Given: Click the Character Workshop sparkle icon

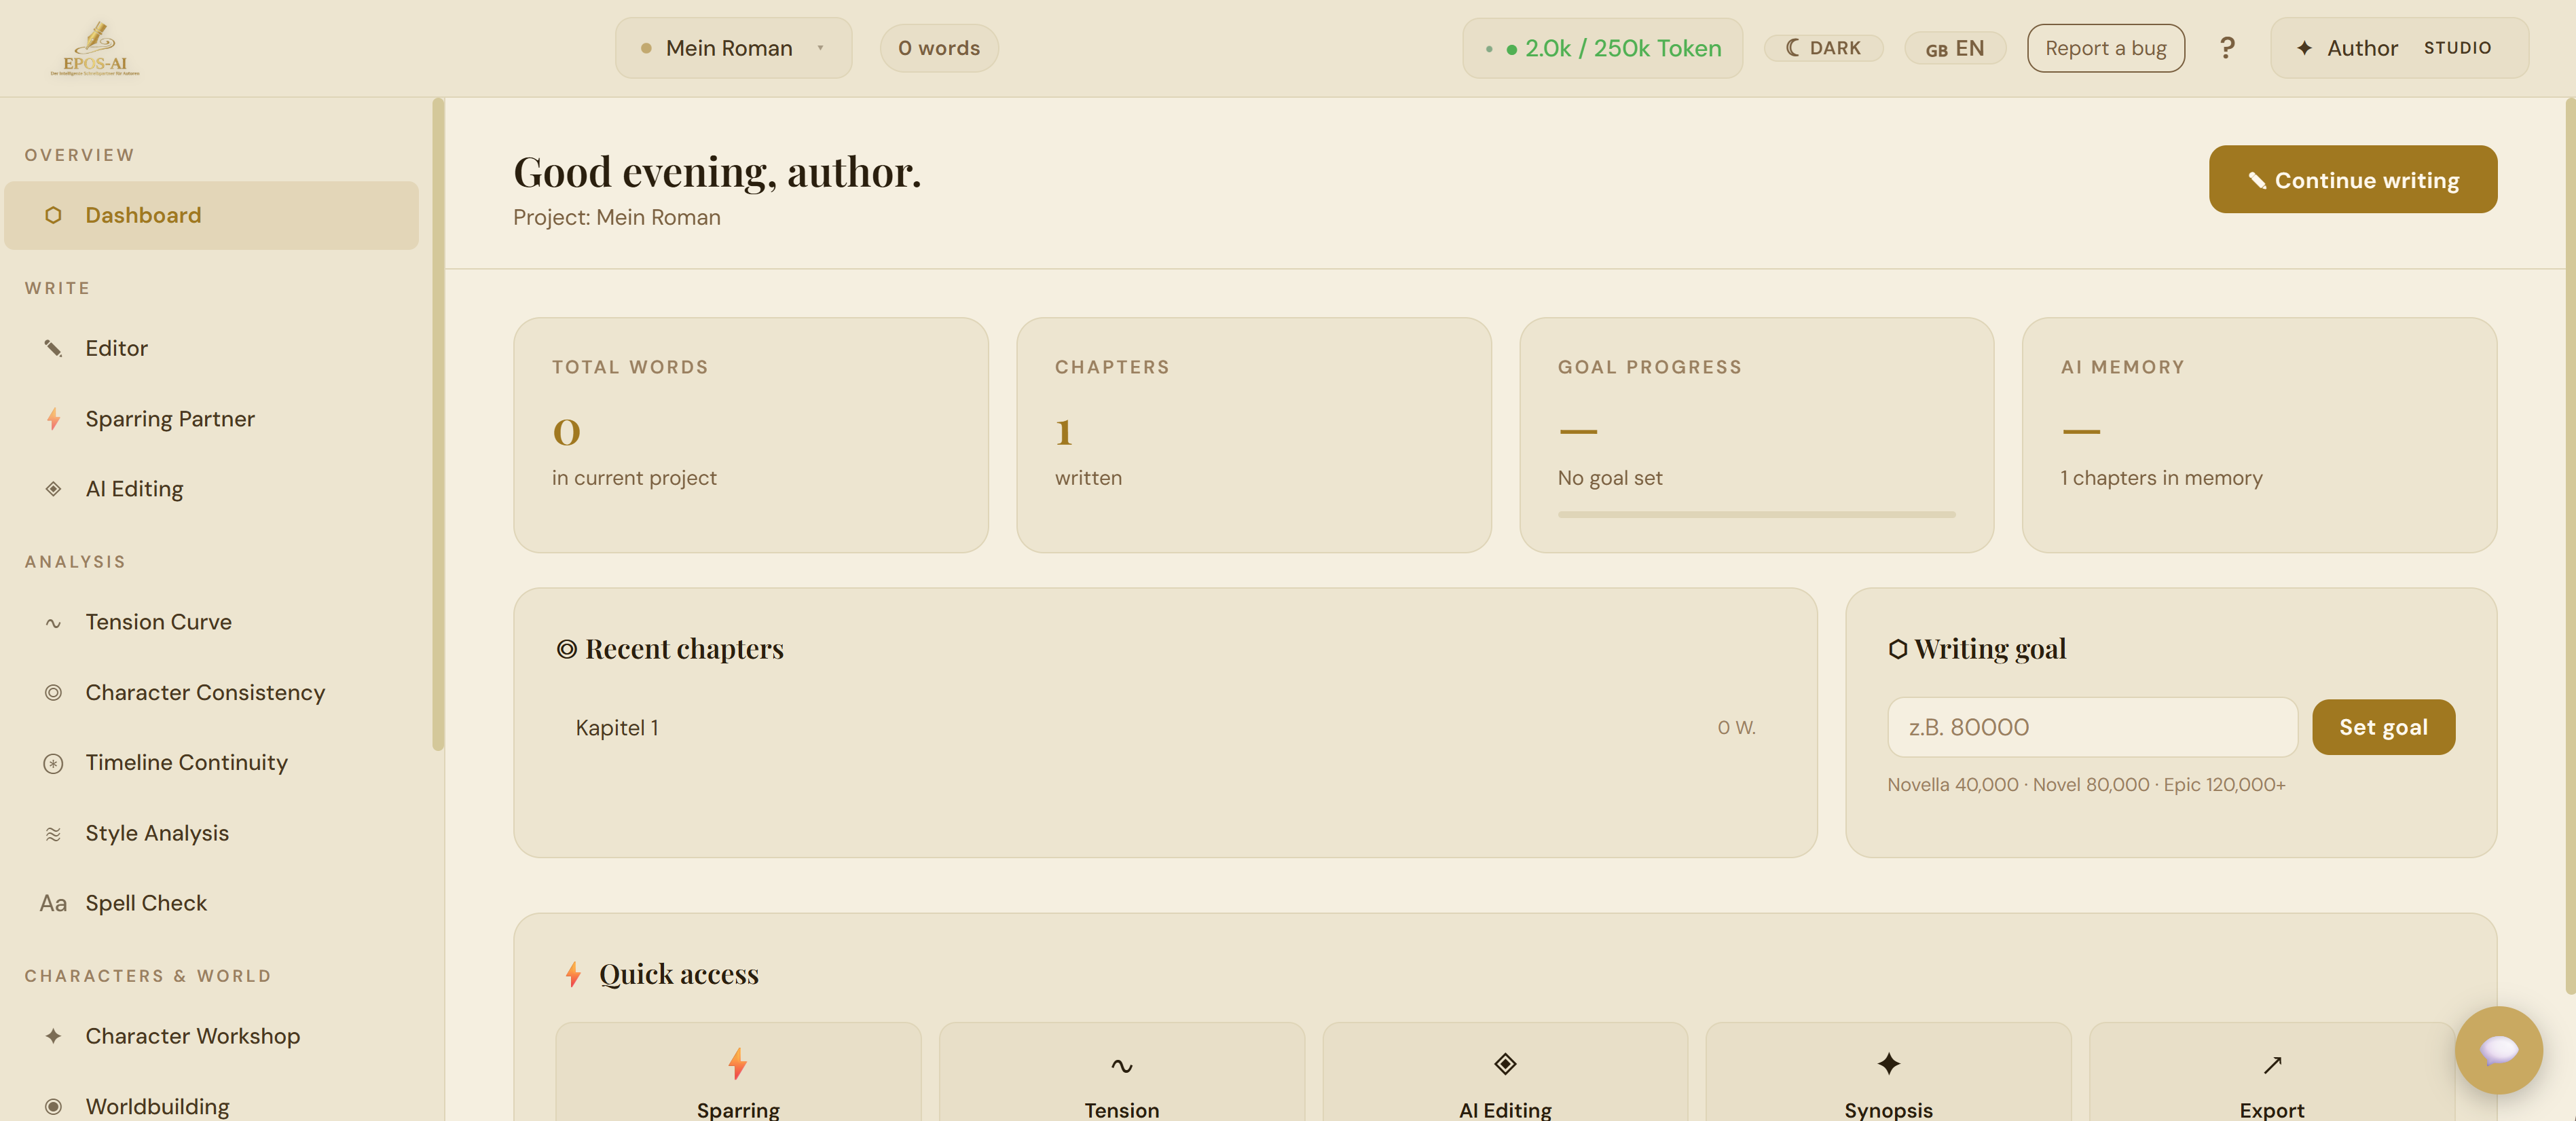Looking at the screenshot, I should coord(53,1037).
